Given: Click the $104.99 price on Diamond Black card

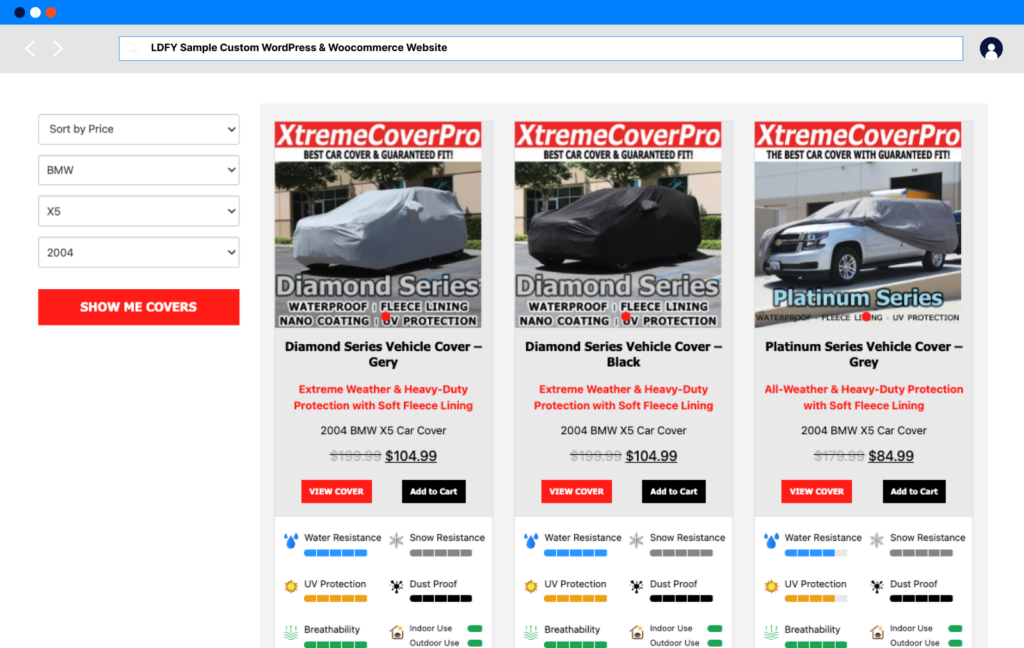Looking at the screenshot, I should [651, 456].
